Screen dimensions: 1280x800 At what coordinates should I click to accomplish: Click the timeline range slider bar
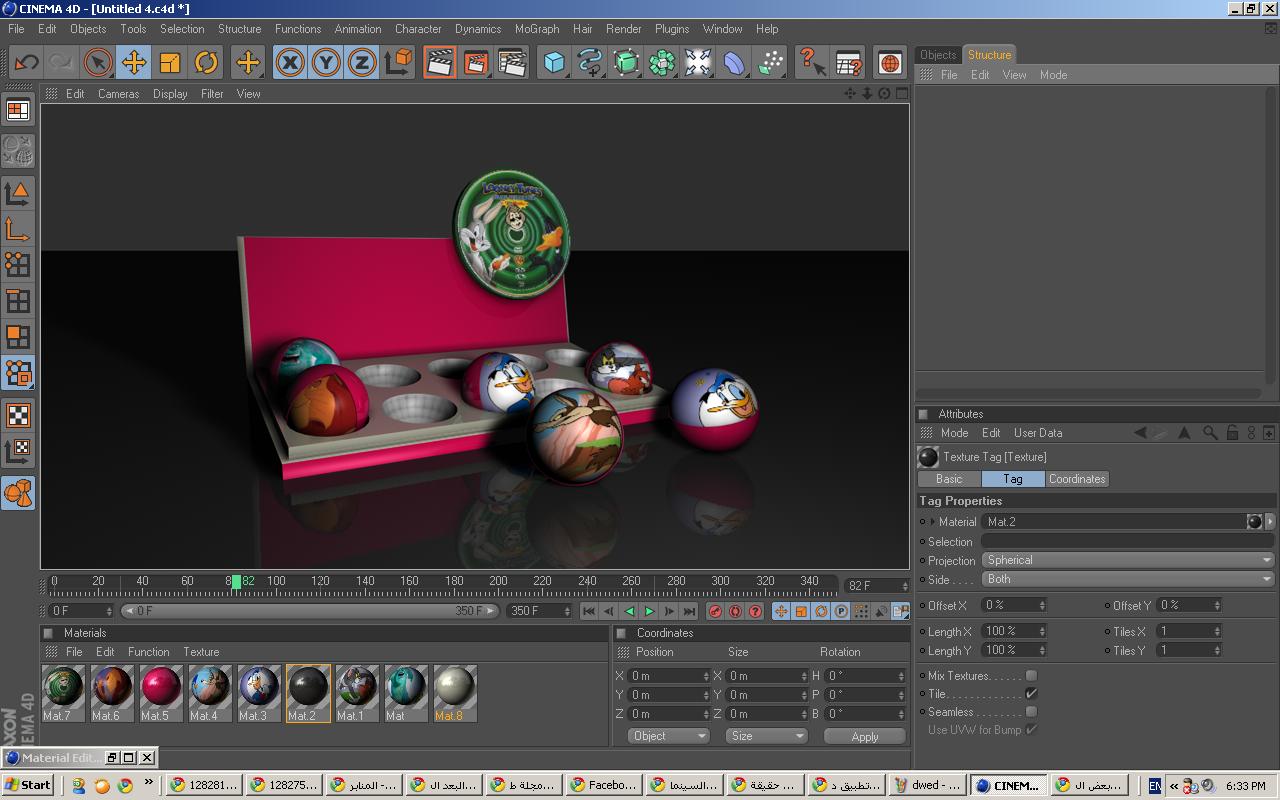(312, 611)
